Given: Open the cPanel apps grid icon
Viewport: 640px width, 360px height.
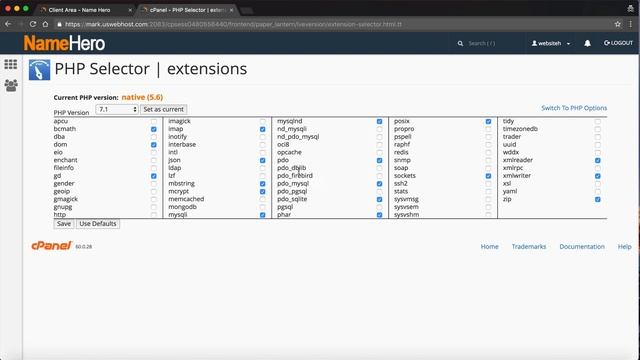Looking at the screenshot, I should point(11,64).
